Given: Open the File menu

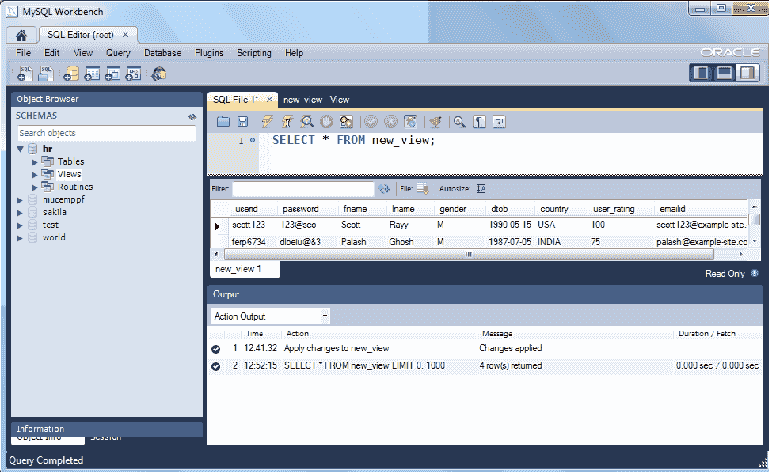Looking at the screenshot, I should tap(24, 52).
